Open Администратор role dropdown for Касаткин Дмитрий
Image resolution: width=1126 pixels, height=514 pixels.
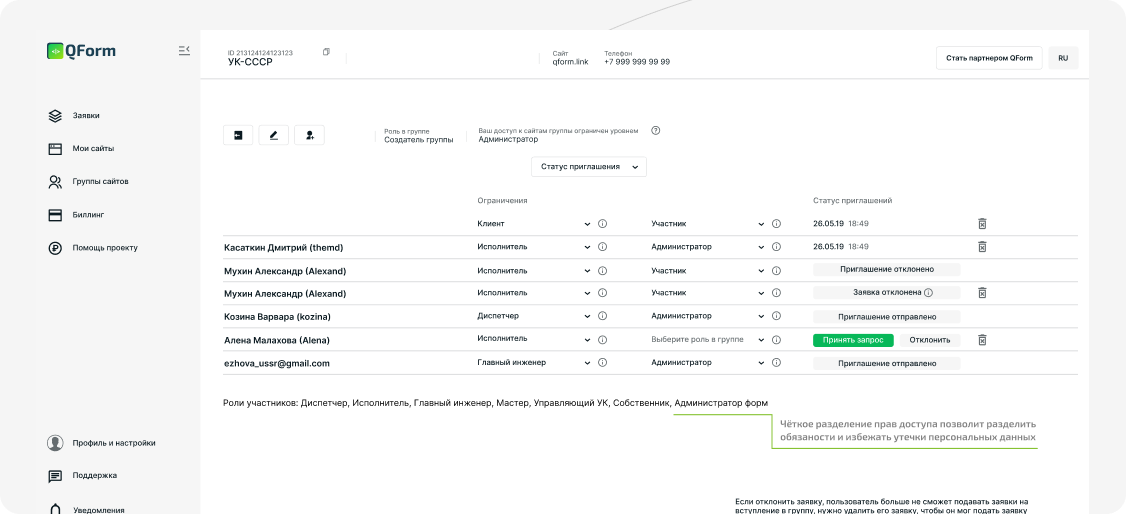tap(708, 247)
